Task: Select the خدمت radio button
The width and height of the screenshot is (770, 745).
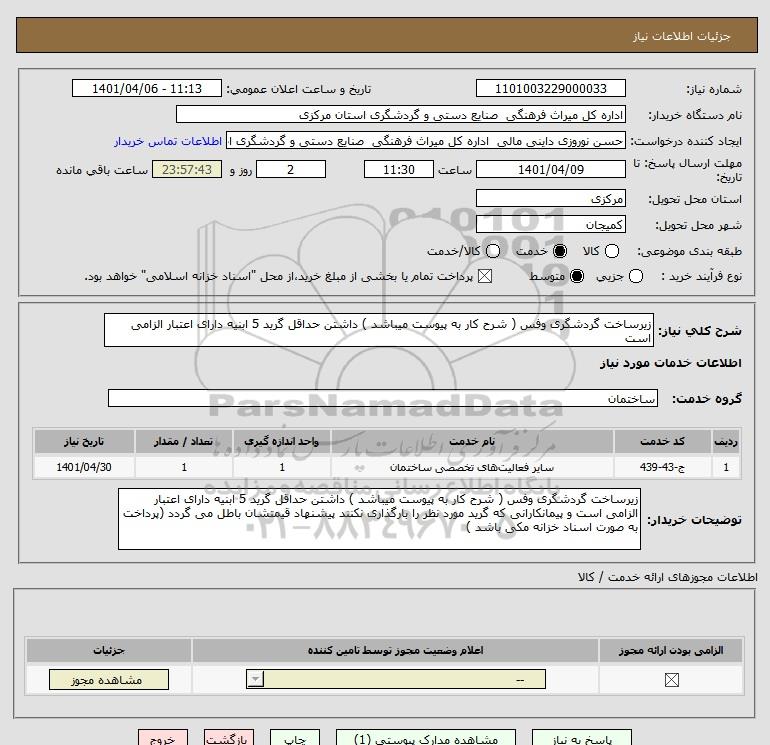Action: pyautogui.click(x=559, y=251)
